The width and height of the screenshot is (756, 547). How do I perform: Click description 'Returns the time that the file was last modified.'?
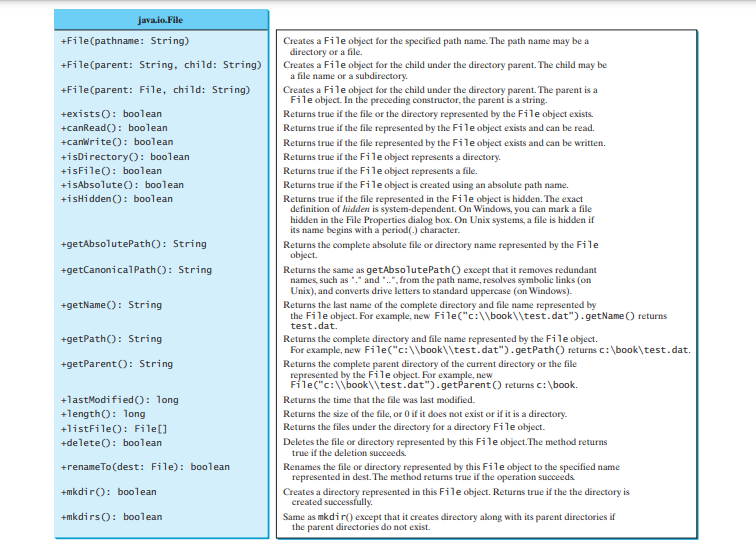(x=379, y=400)
